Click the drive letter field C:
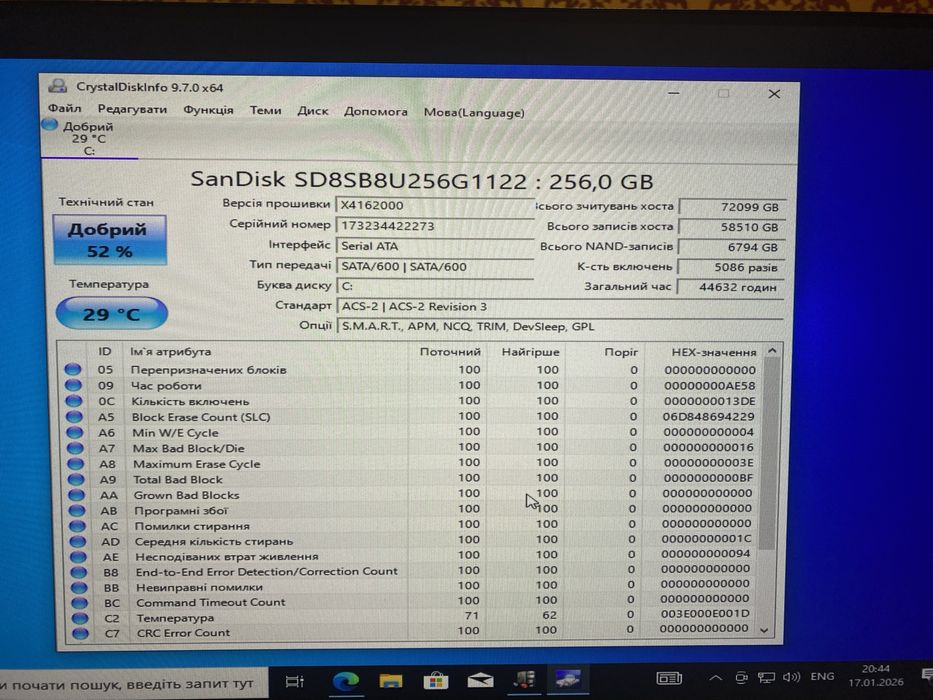Screen dimensions: 933x700 (x=434, y=286)
